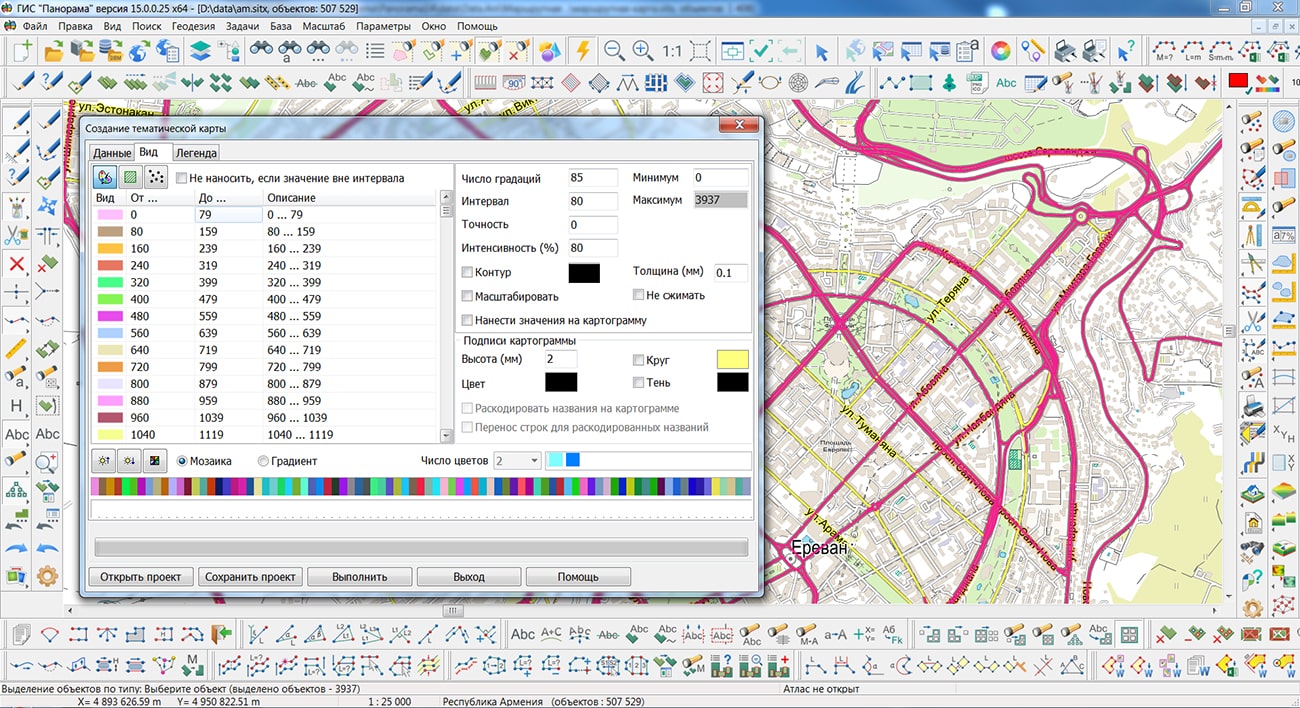Click the lightning bolt icon in top toolbar

tap(582, 50)
